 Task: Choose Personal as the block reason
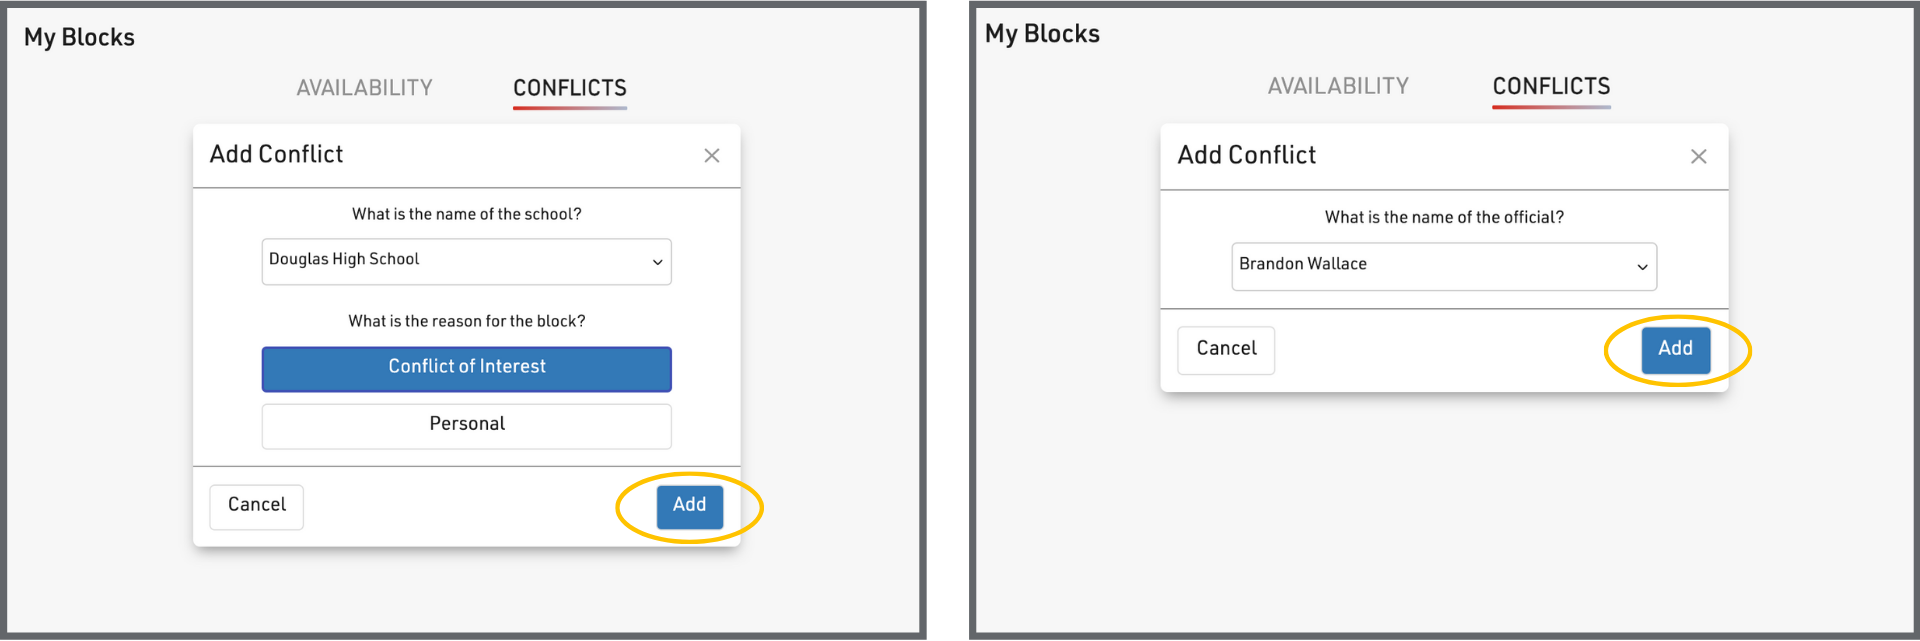point(466,425)
